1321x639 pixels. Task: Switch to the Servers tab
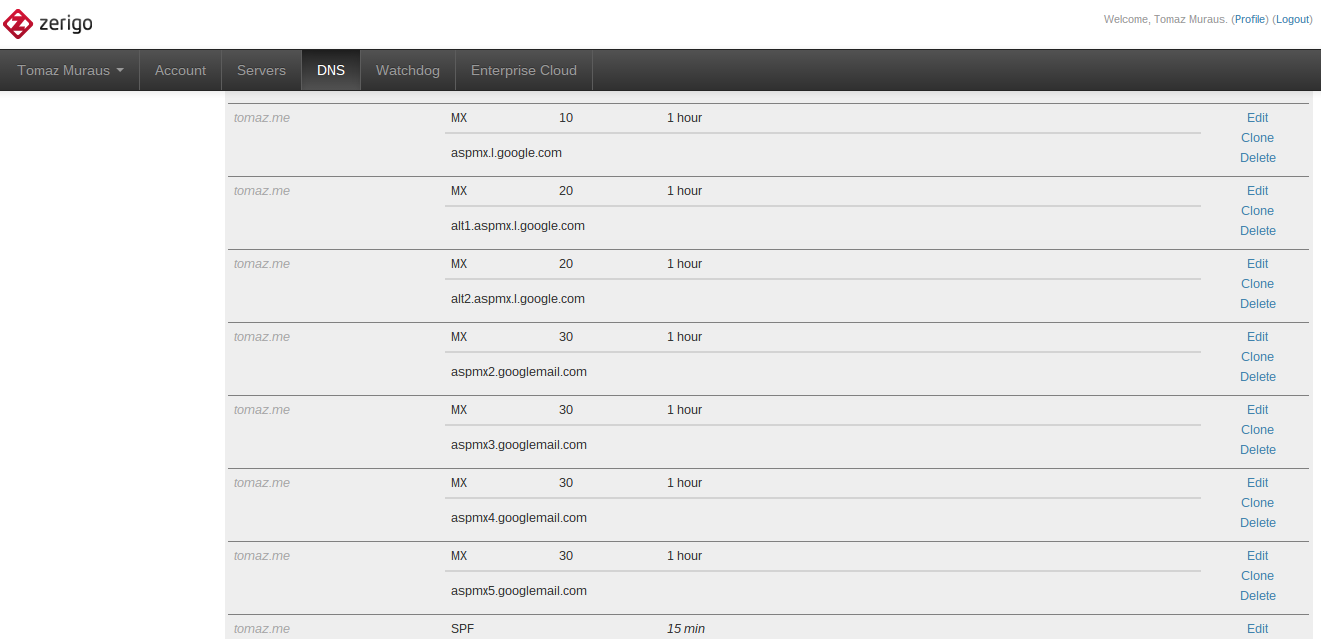click(261, 70)
